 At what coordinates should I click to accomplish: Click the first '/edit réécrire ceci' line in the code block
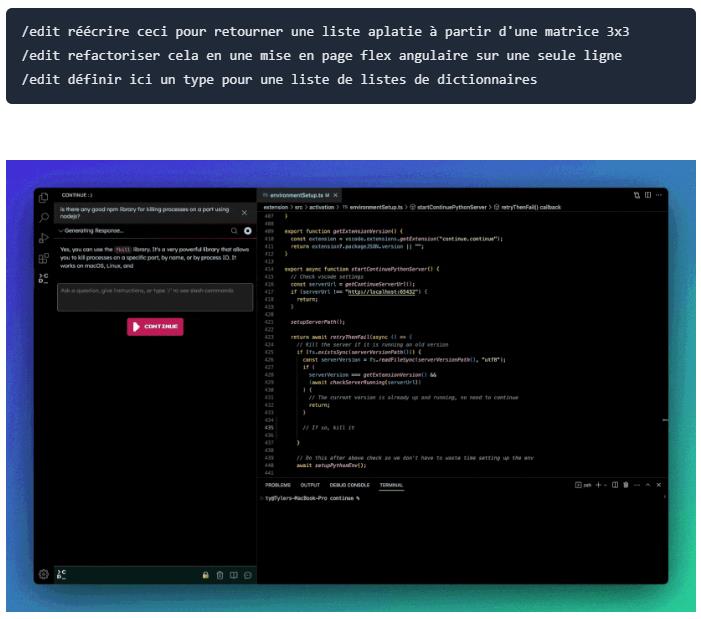pos(325,32)
